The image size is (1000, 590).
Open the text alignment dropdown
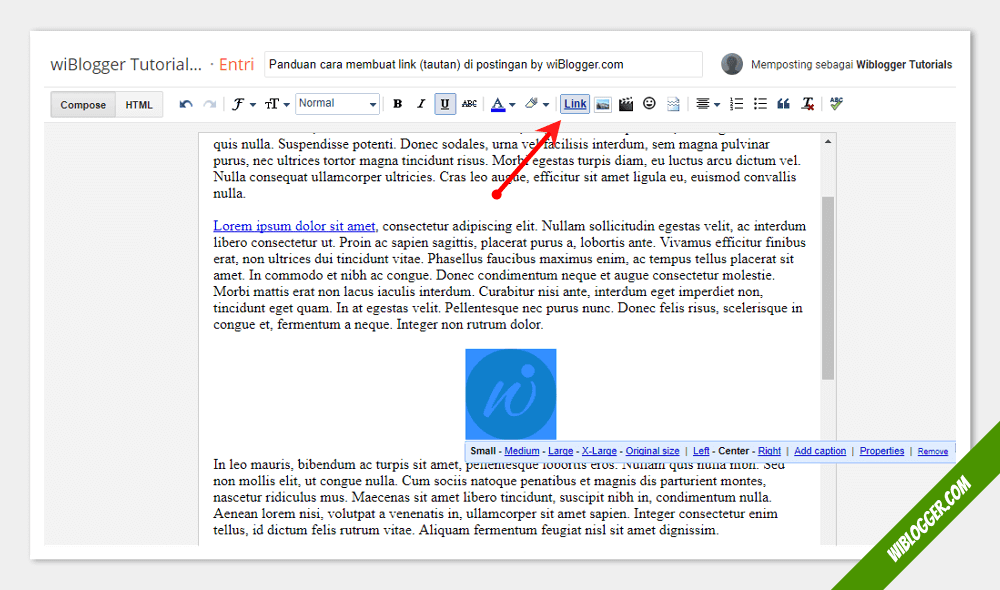(x=707, y=104)
